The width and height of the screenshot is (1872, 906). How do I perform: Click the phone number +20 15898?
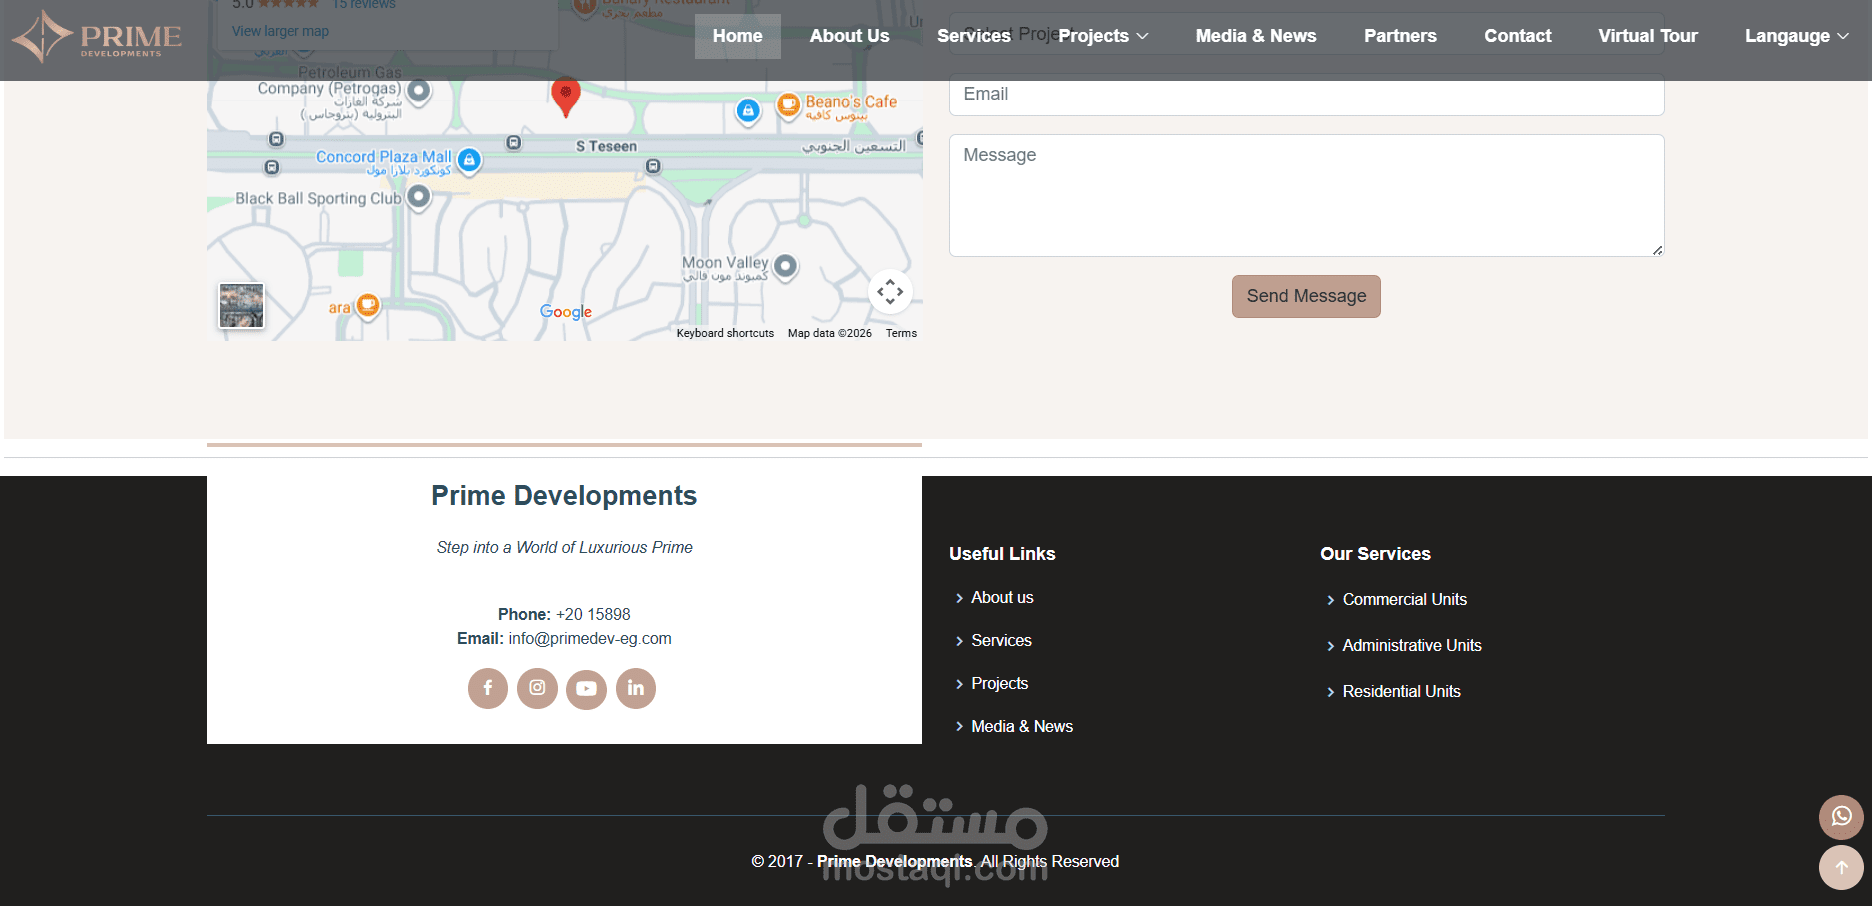coord(593,614)
